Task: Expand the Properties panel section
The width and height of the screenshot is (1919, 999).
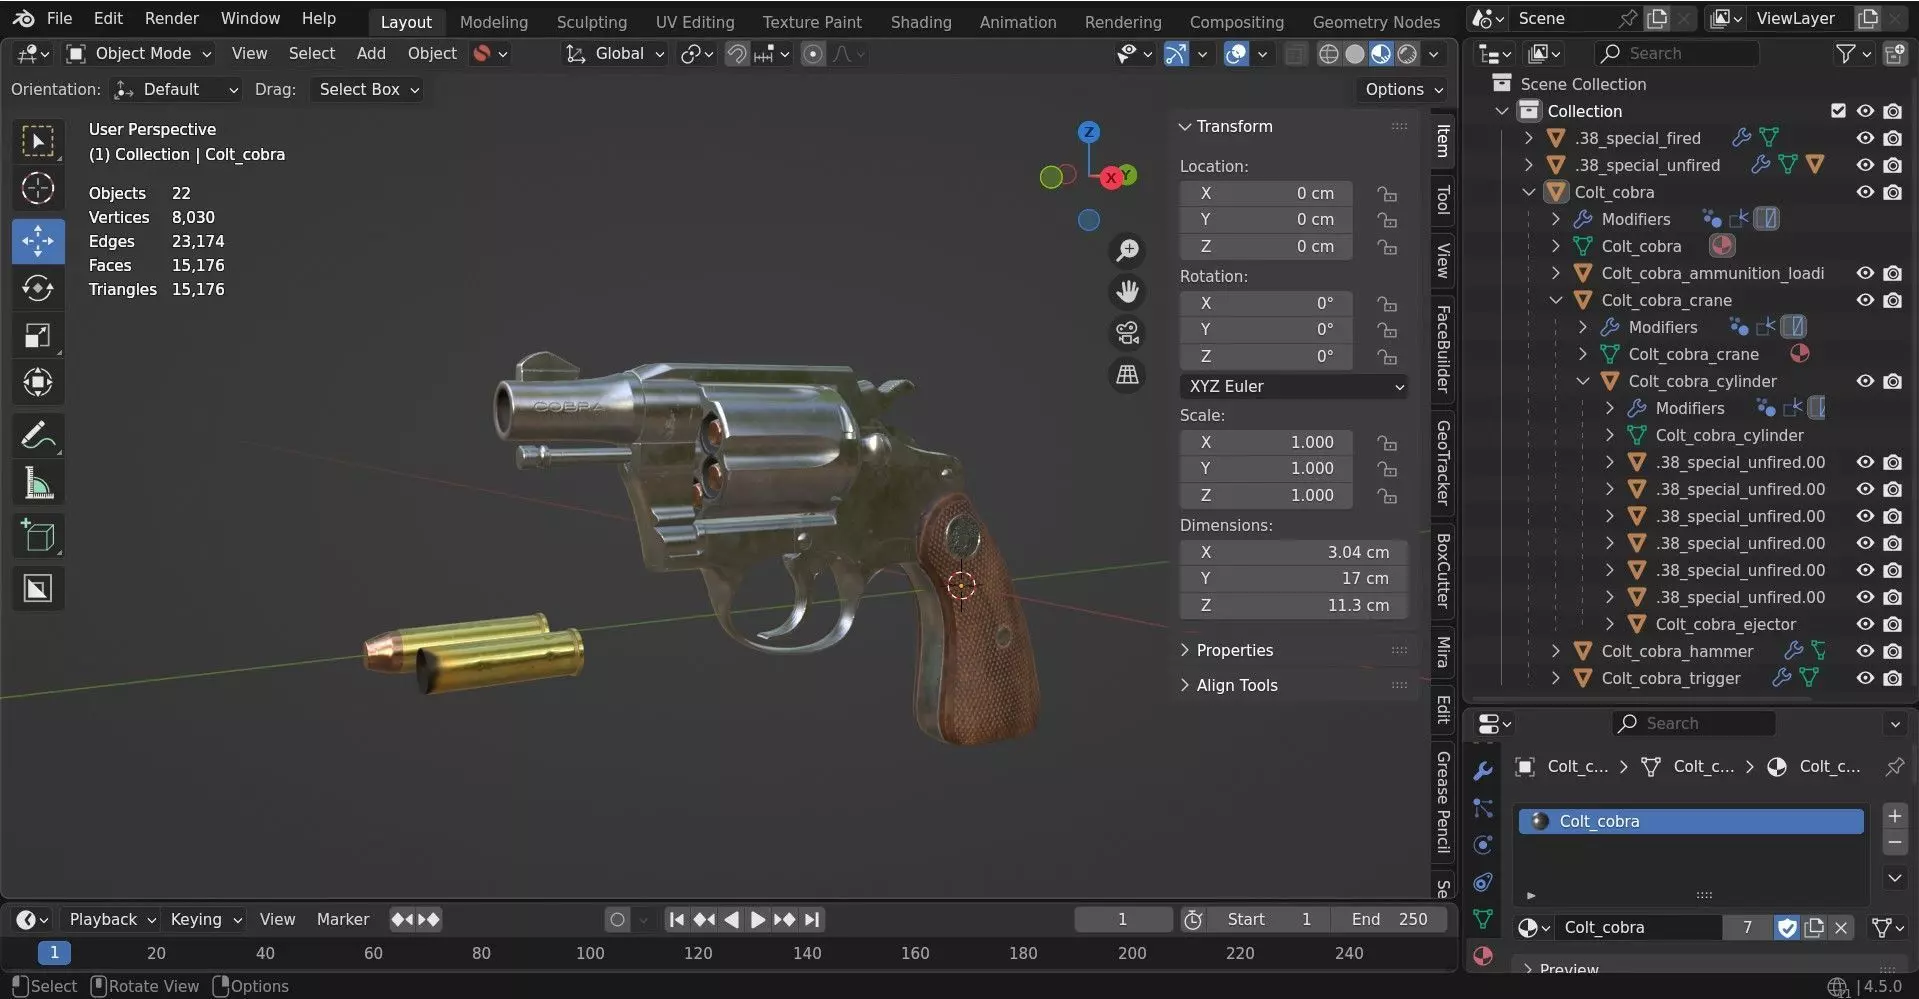Action: pyautogui.click(x=1234, y=650)
